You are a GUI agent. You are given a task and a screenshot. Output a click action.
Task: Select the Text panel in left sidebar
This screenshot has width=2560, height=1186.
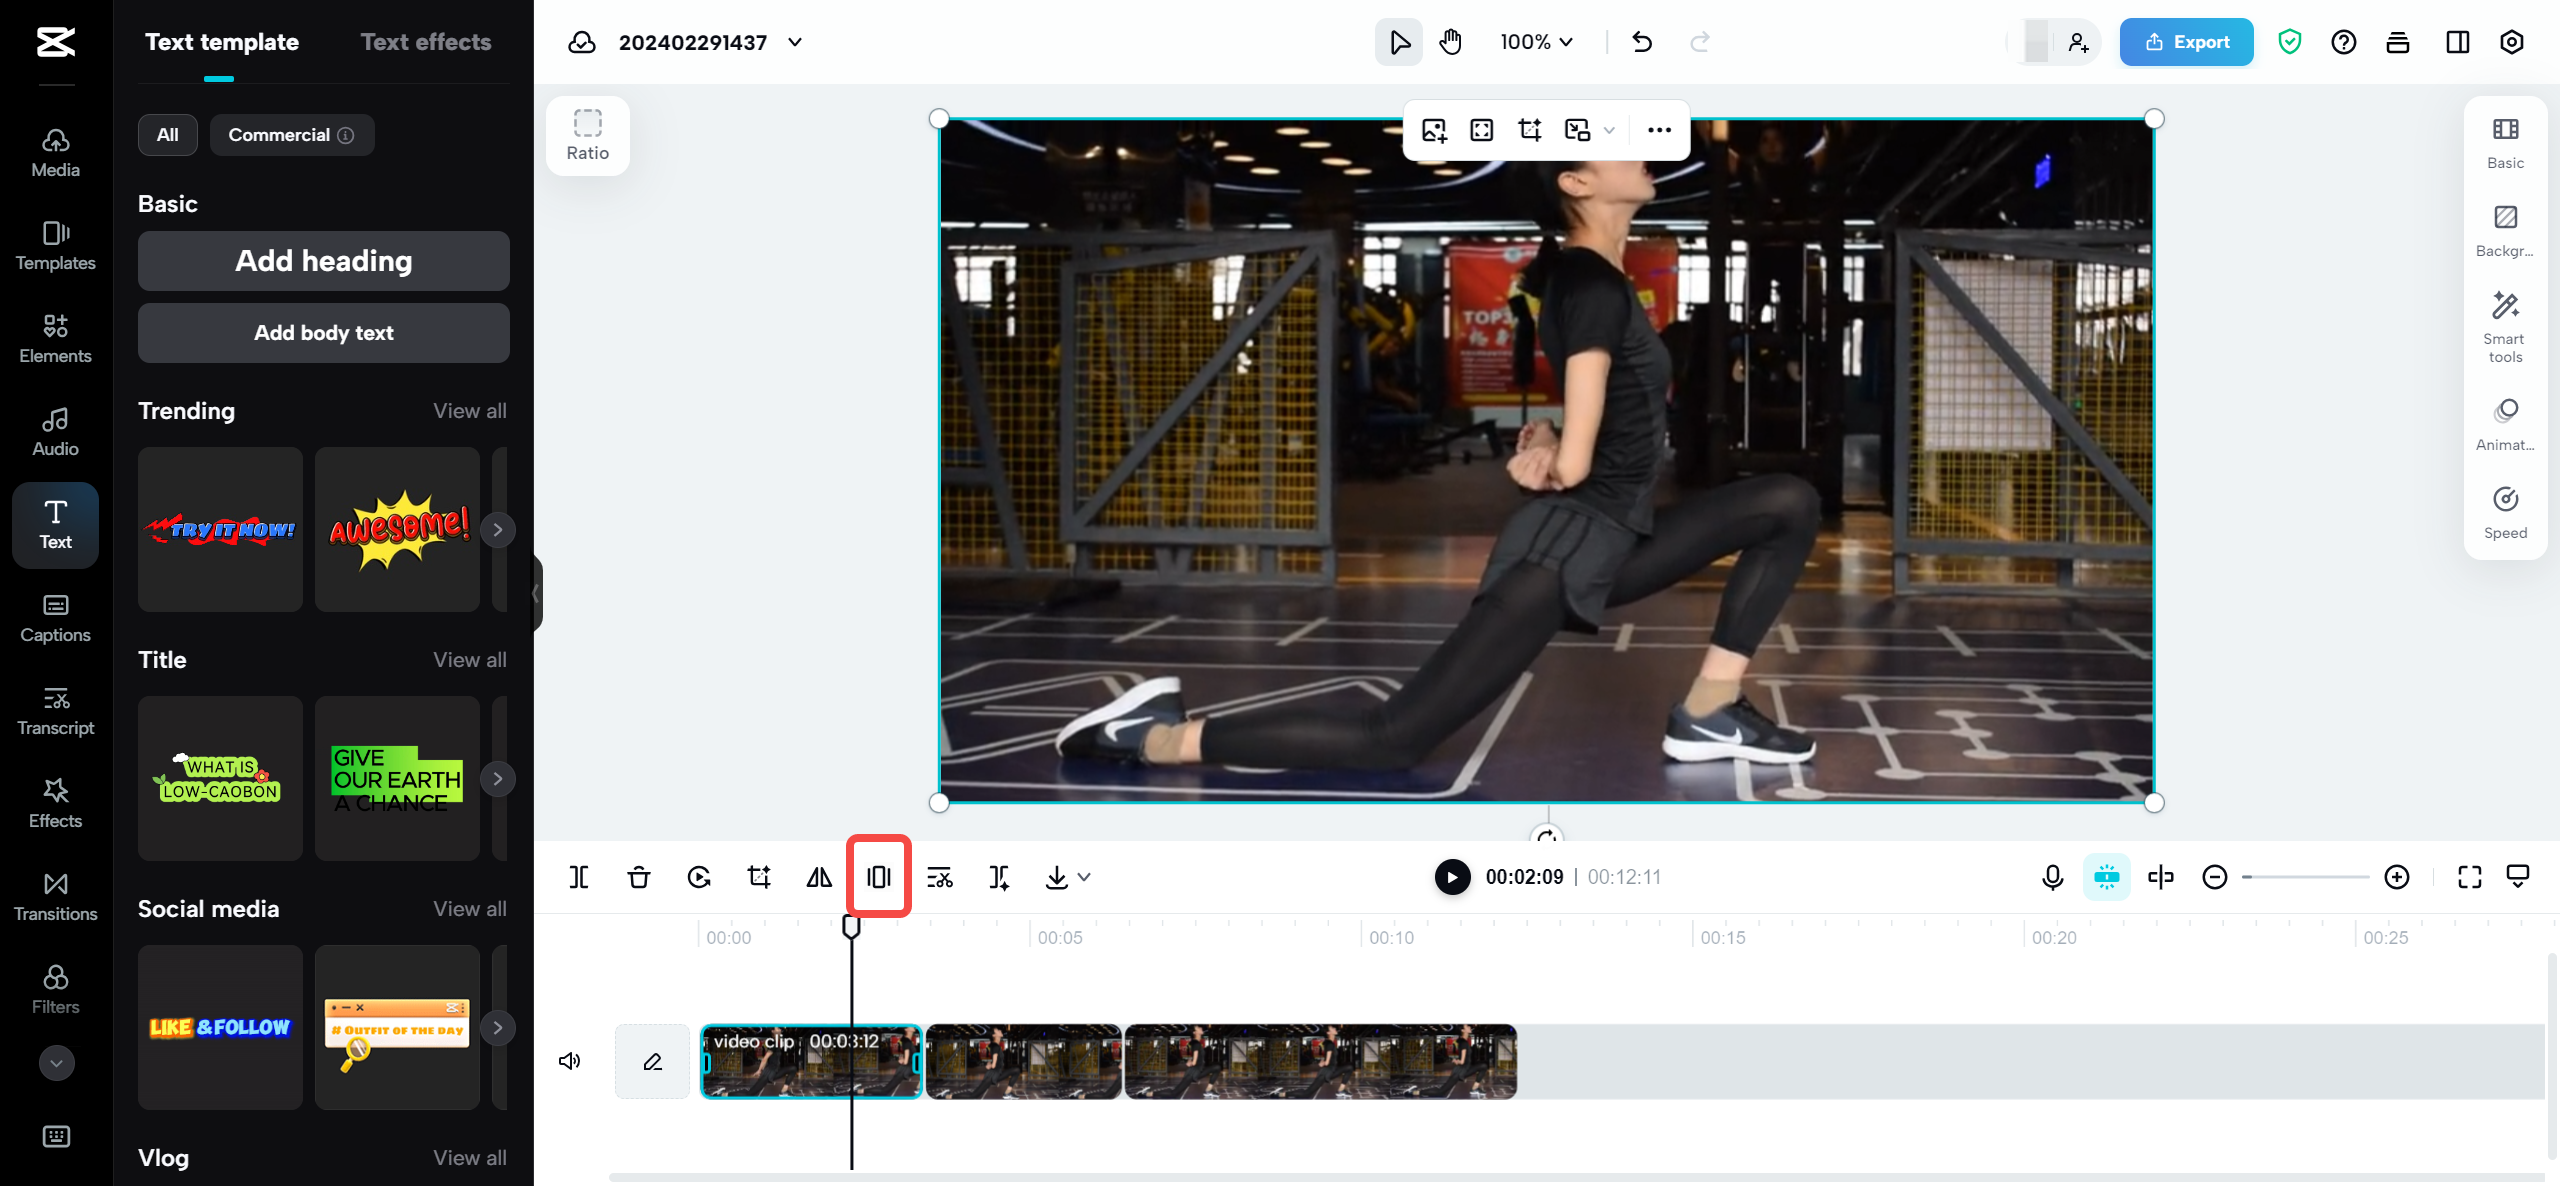click(55, 525)
